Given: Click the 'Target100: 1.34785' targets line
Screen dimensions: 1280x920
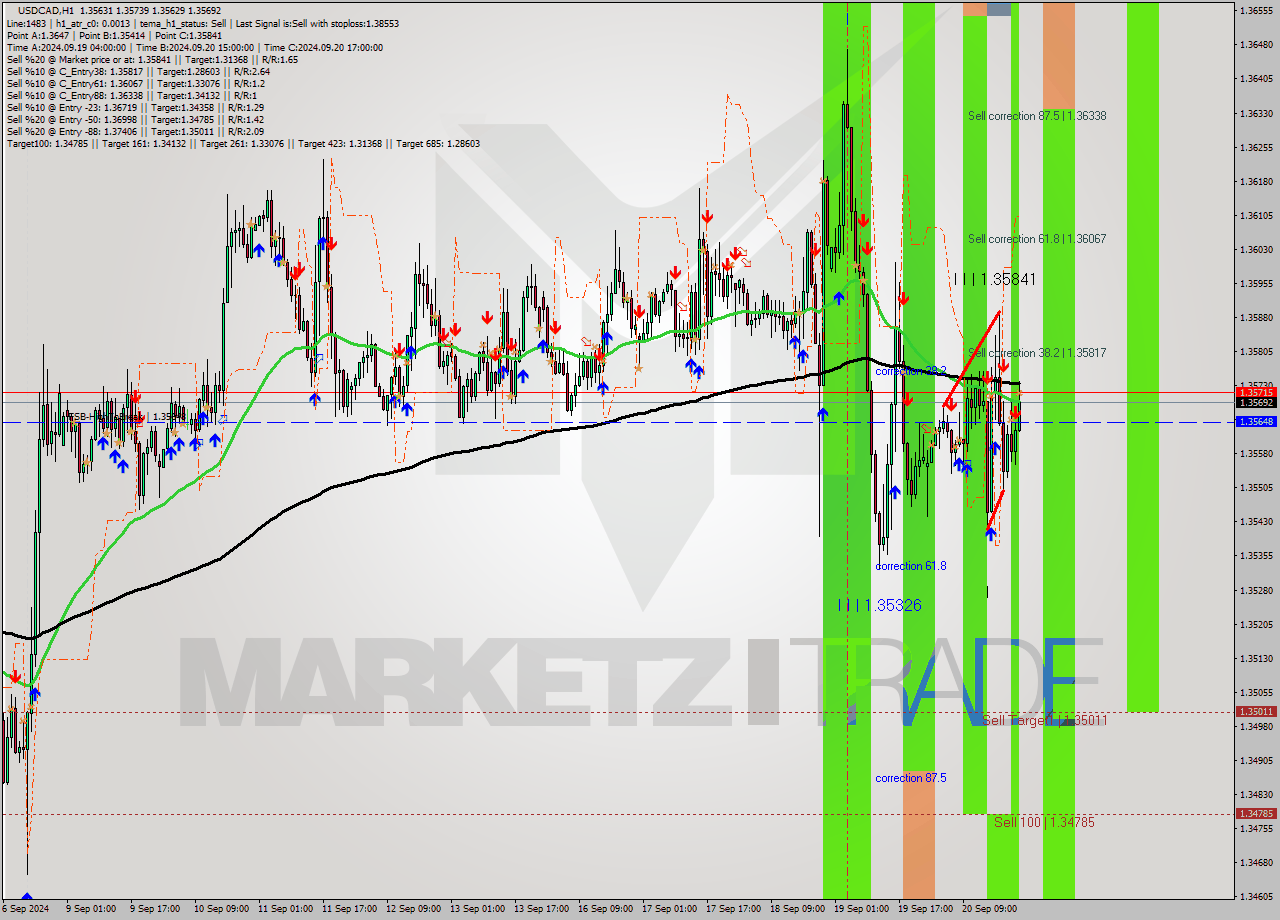Looking at the screenshot, I should click(x=243, y=143).
